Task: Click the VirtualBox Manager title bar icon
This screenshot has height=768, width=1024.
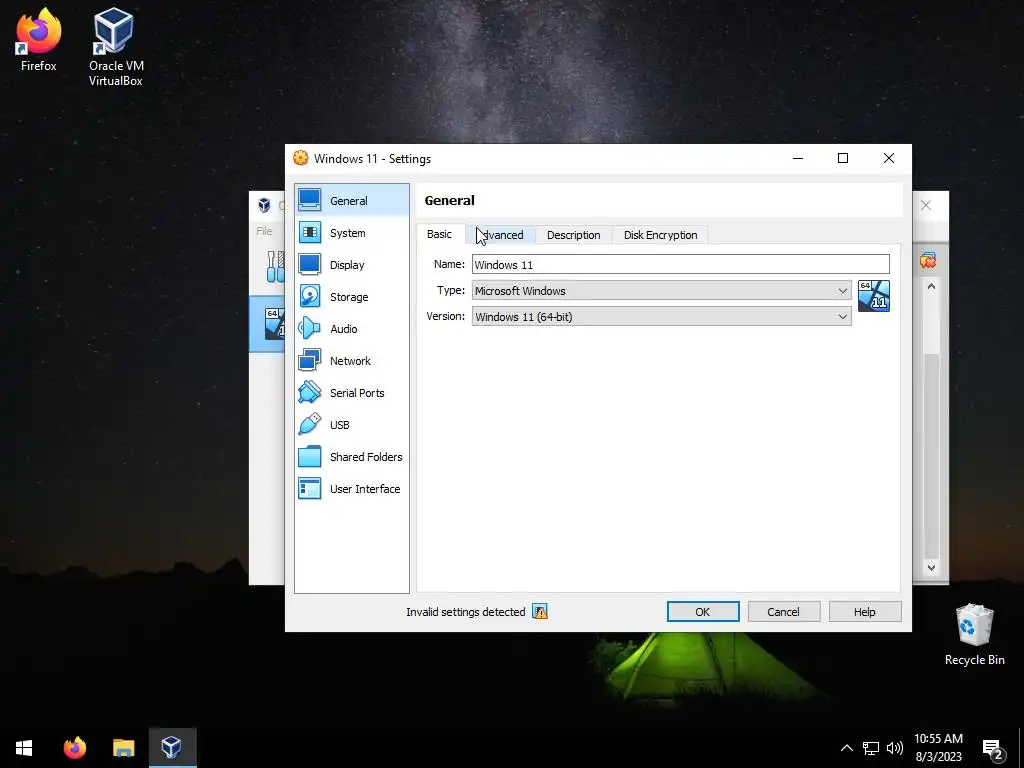Action: pos(264,205)
